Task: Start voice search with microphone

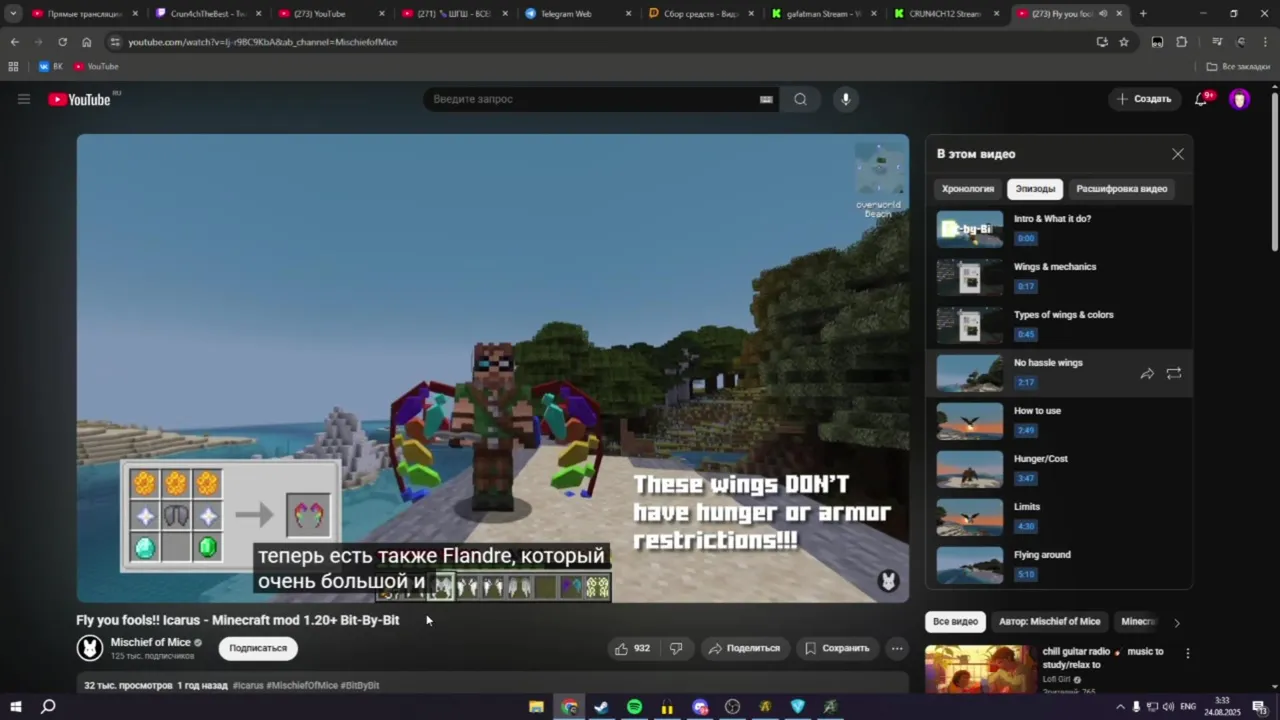Action: click(x=846, y=99)
